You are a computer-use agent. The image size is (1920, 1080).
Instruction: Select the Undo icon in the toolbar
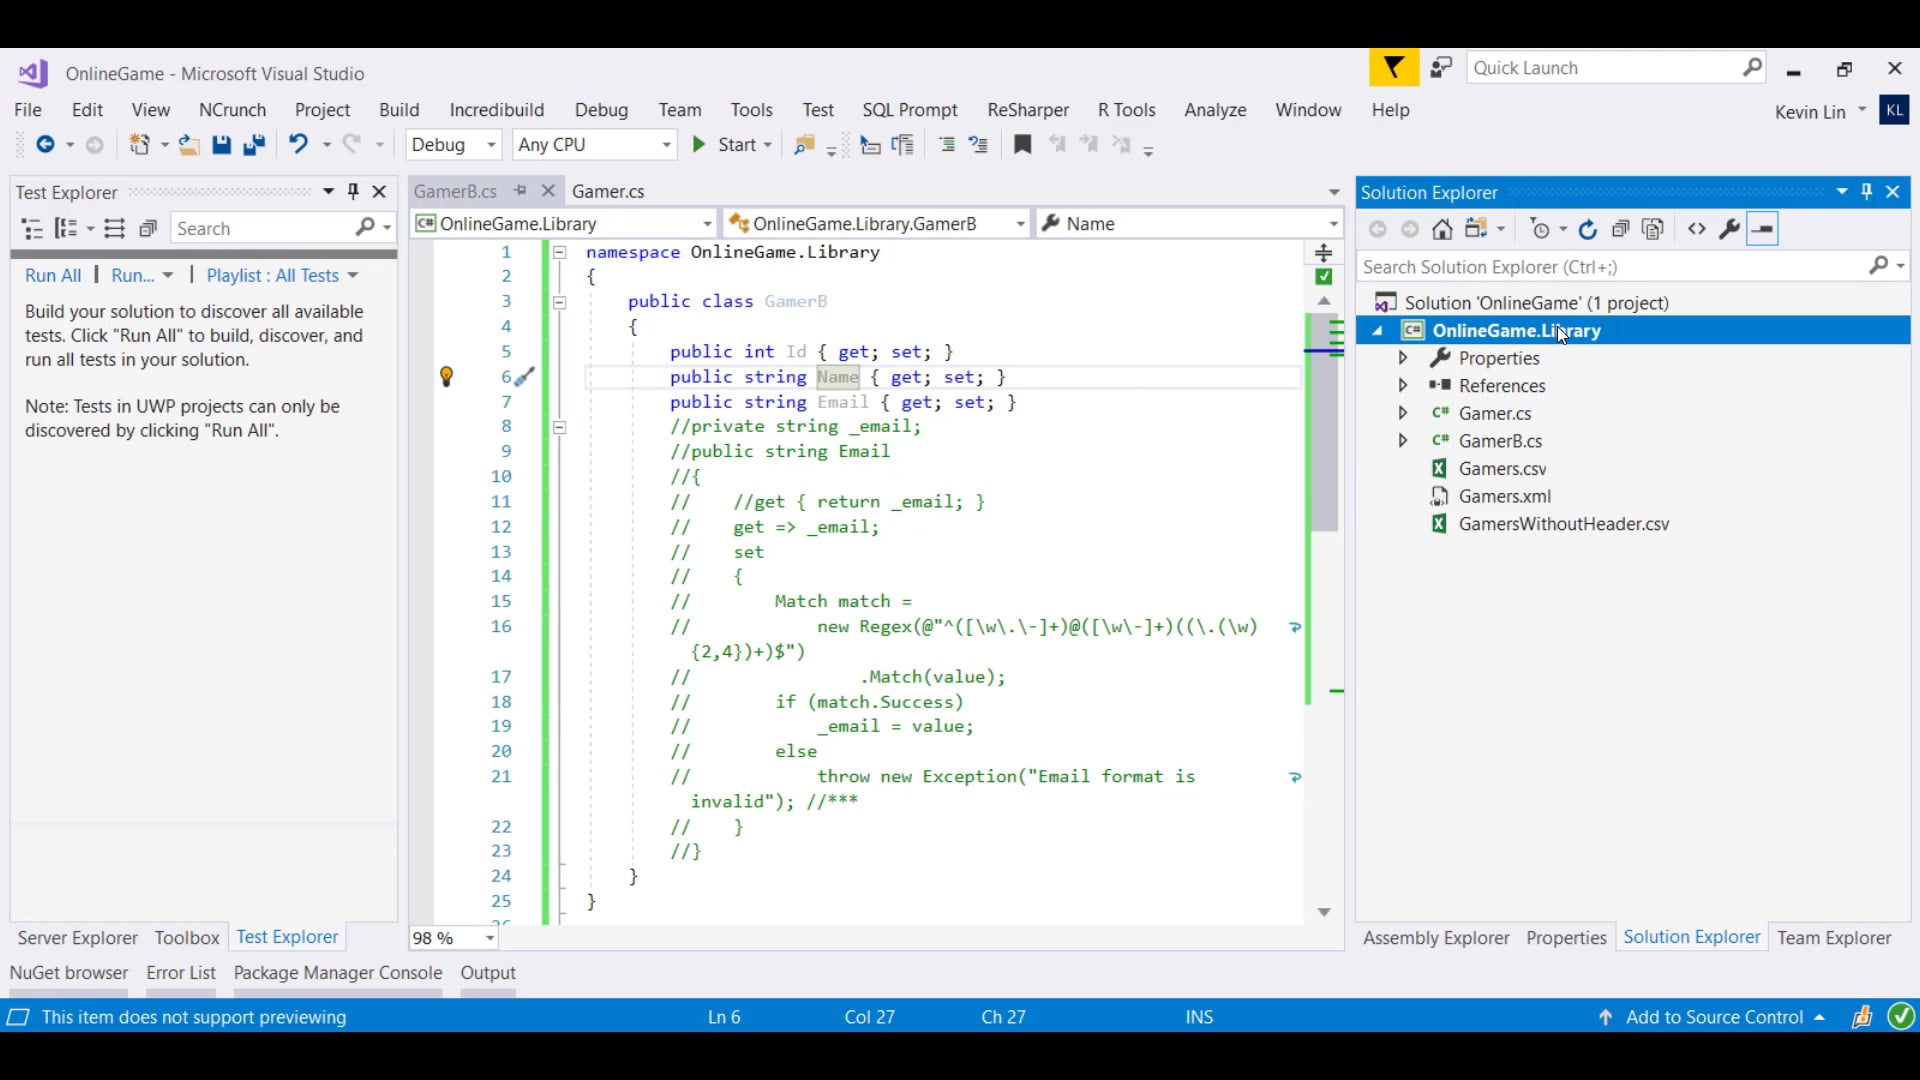(298, 145)
